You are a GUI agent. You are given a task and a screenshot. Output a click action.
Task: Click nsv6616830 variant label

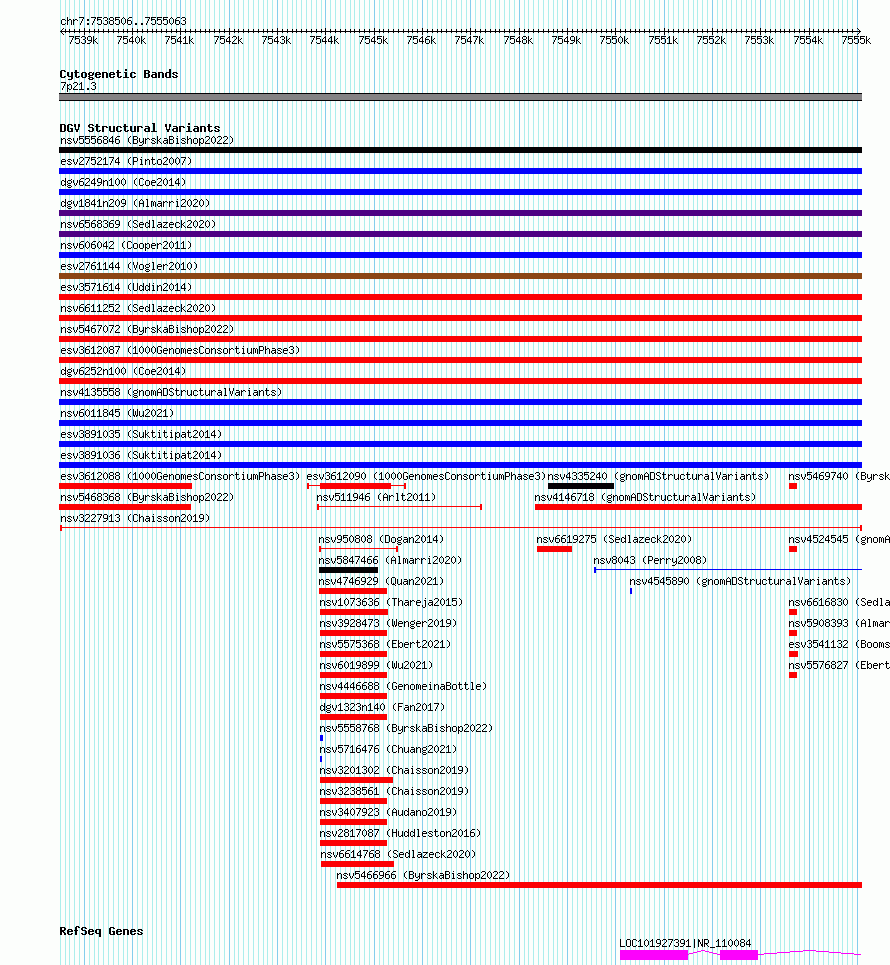pyautogui.click(x=839, y=602)
